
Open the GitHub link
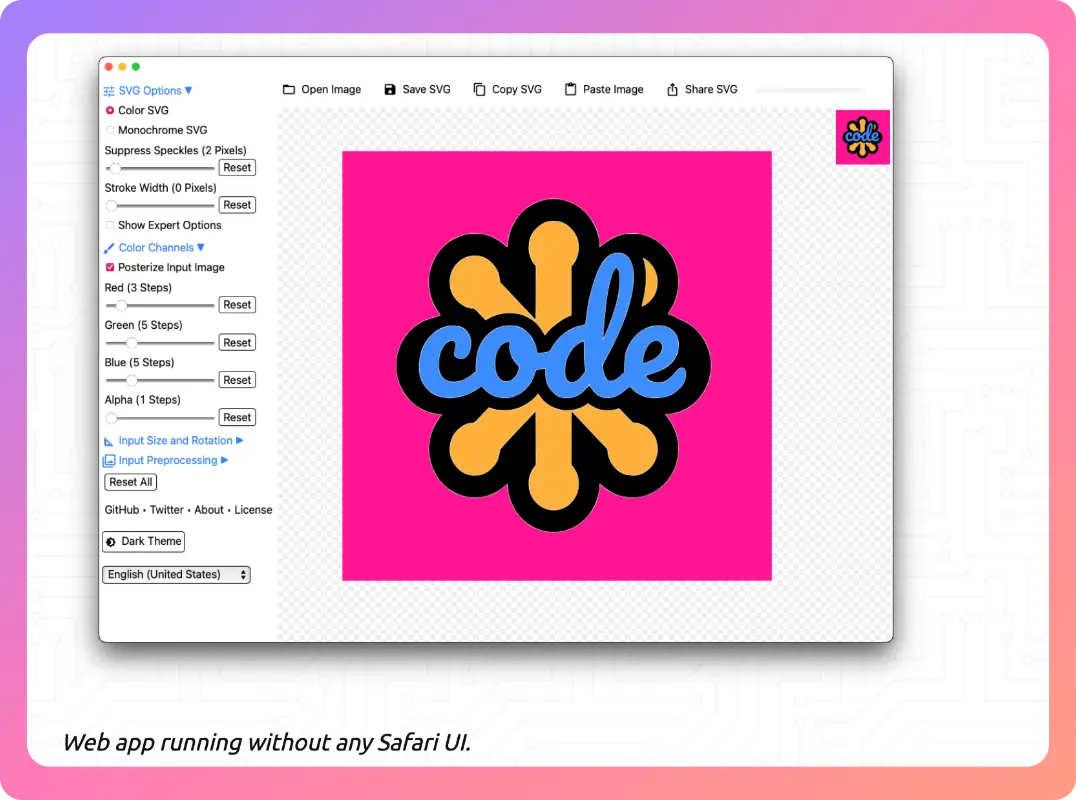coord(122,510)
